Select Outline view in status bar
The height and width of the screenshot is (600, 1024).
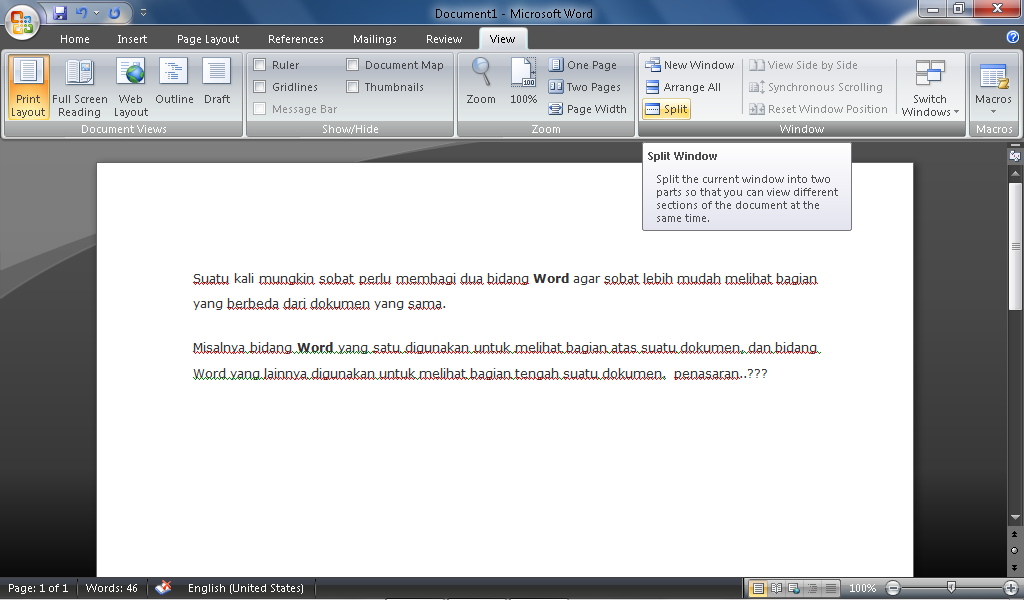click(x=812, y=588)
